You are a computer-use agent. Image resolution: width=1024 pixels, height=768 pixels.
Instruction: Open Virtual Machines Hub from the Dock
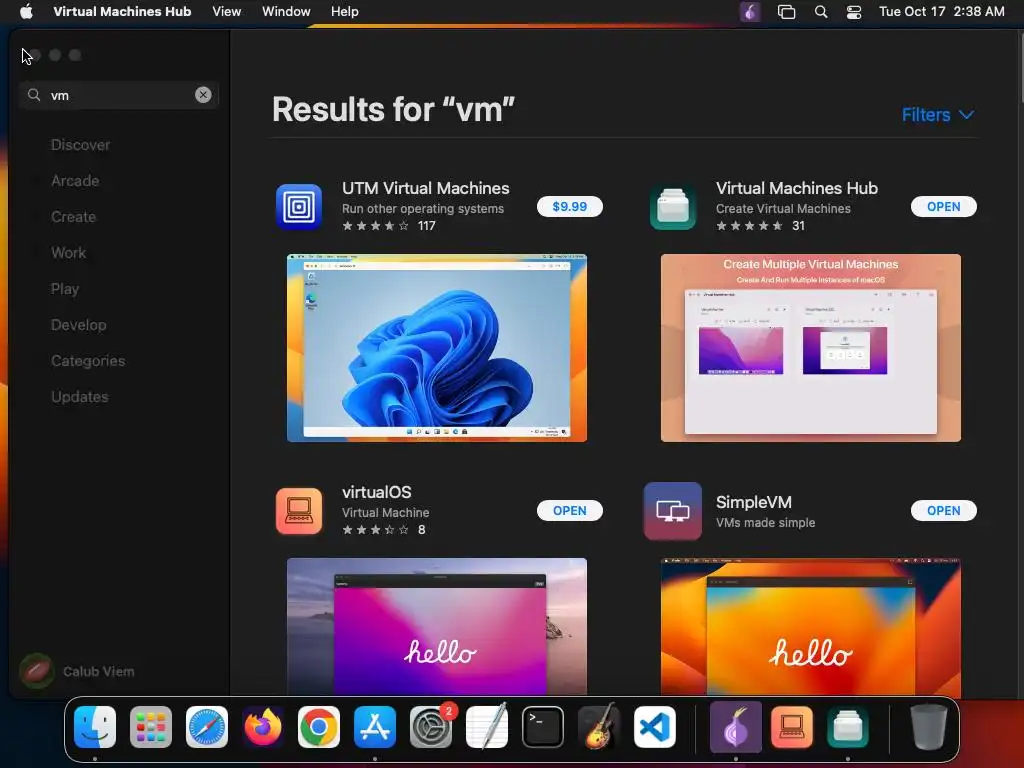[848, 726]
